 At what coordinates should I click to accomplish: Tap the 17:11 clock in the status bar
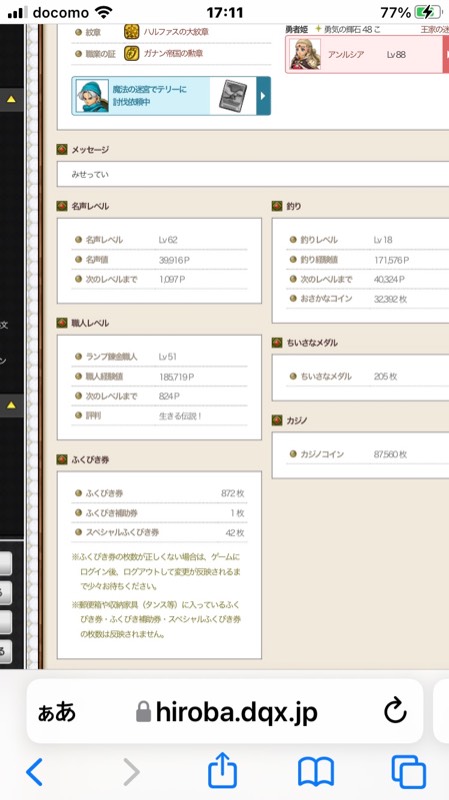[224, 12]
